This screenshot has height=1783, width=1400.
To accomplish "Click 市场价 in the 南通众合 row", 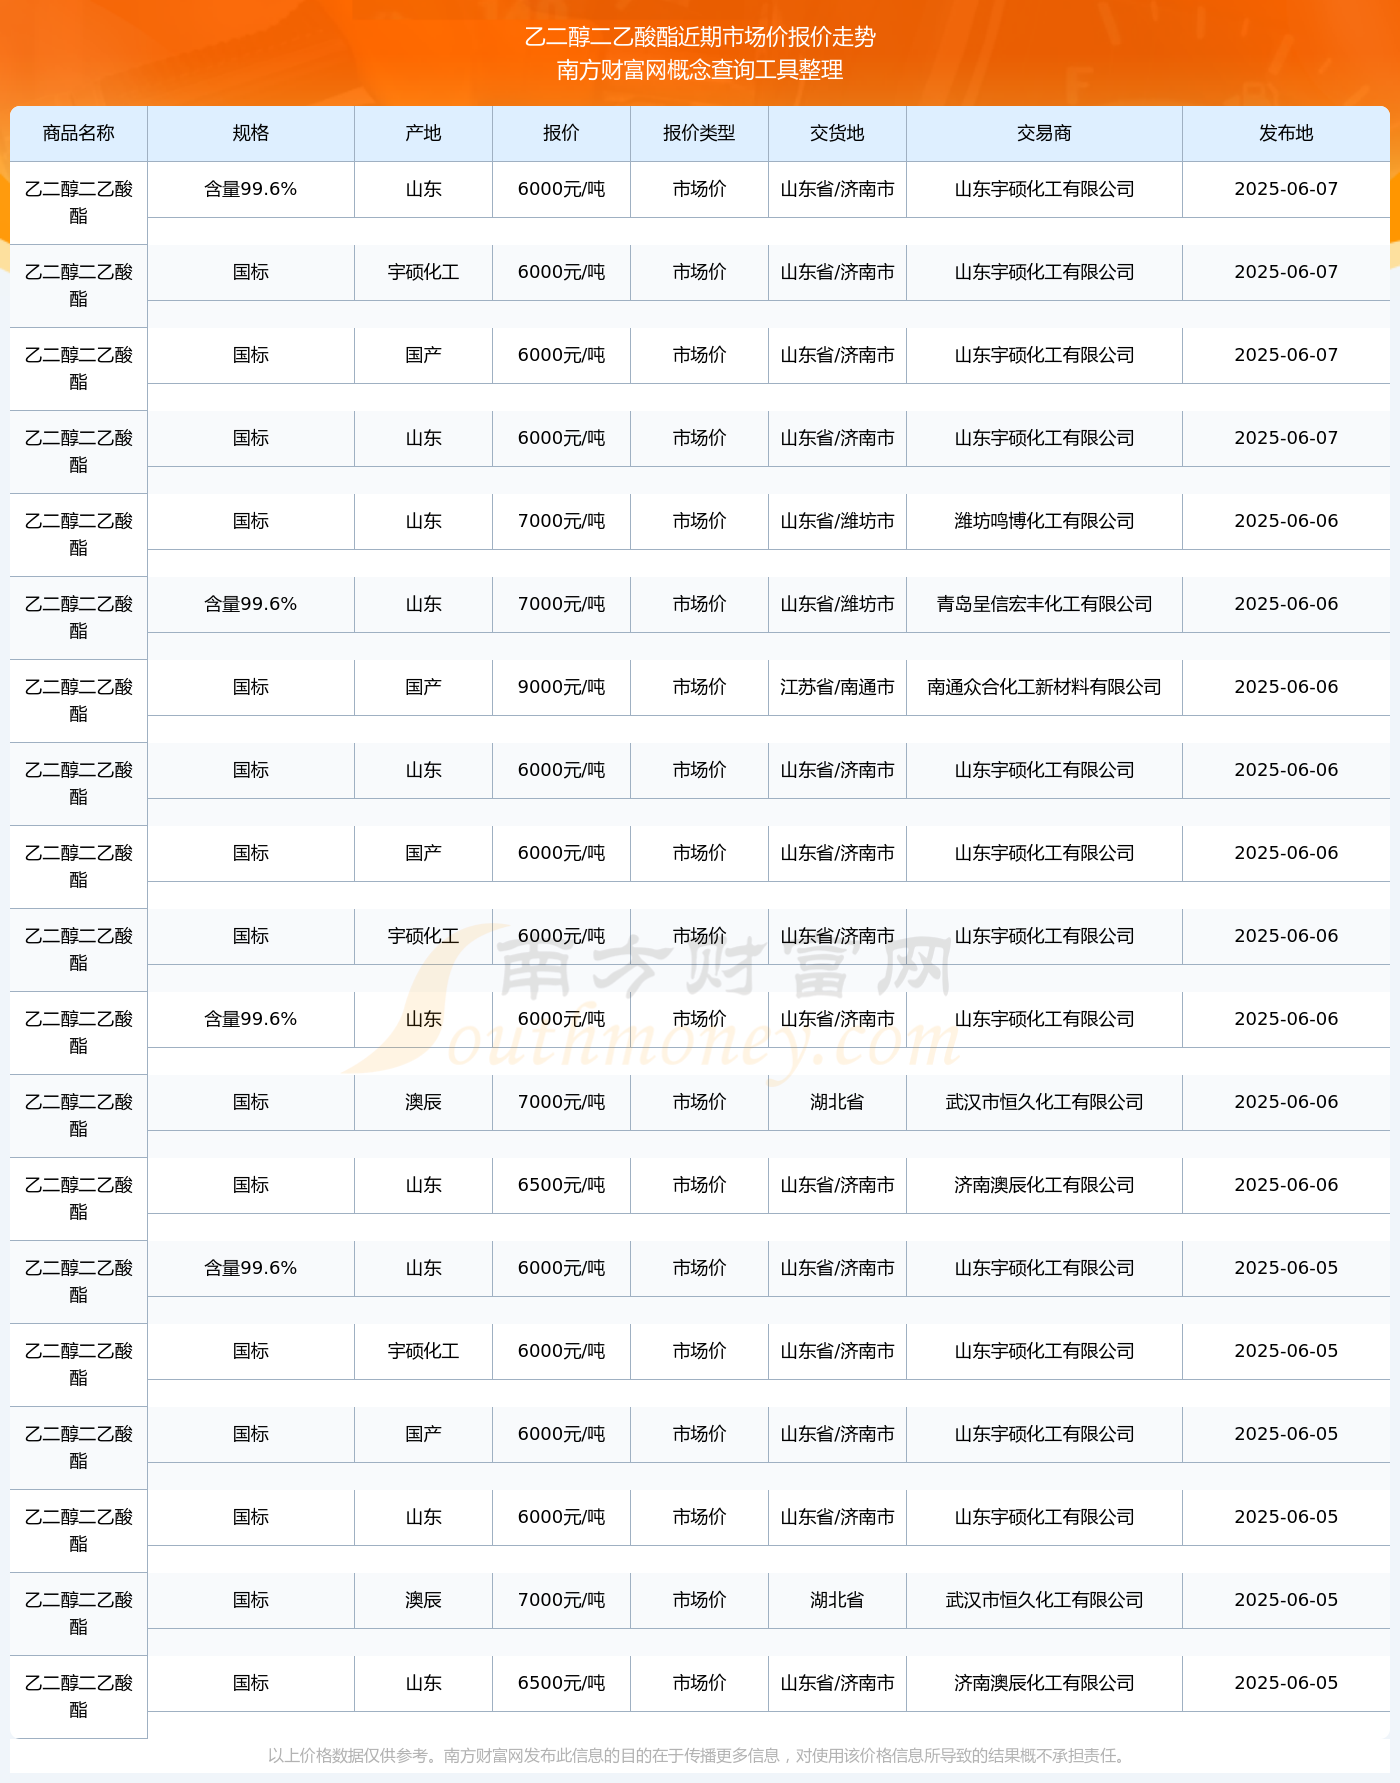I will point(699,687).
